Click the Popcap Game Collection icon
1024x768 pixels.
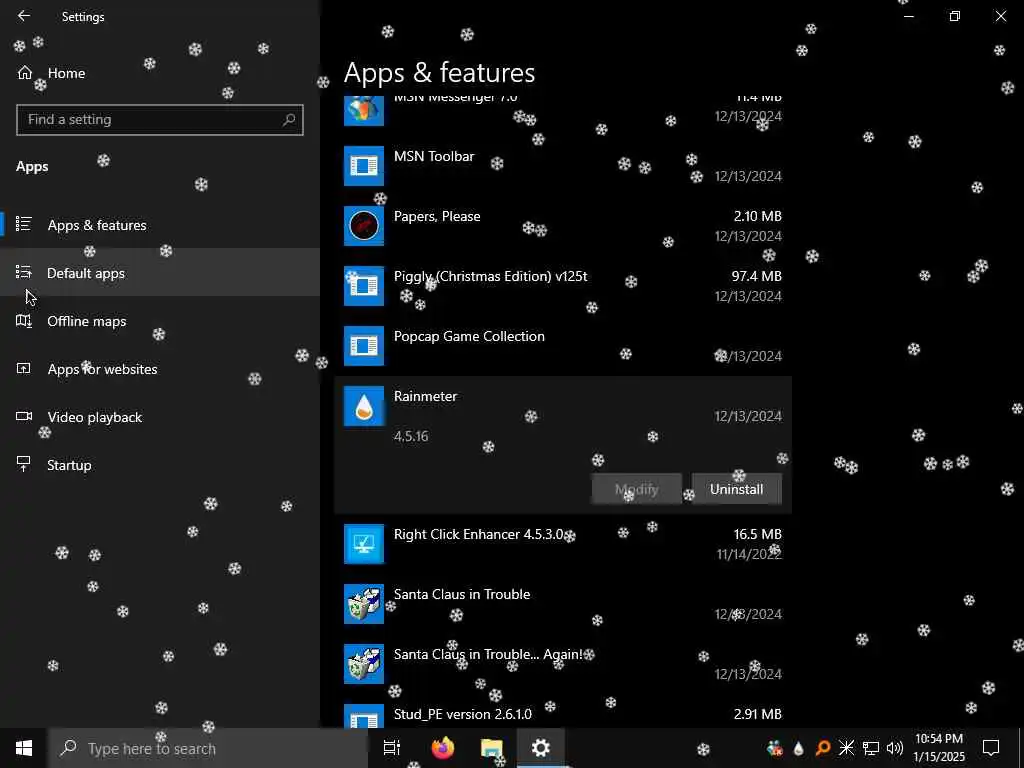[x=364, y=346]
